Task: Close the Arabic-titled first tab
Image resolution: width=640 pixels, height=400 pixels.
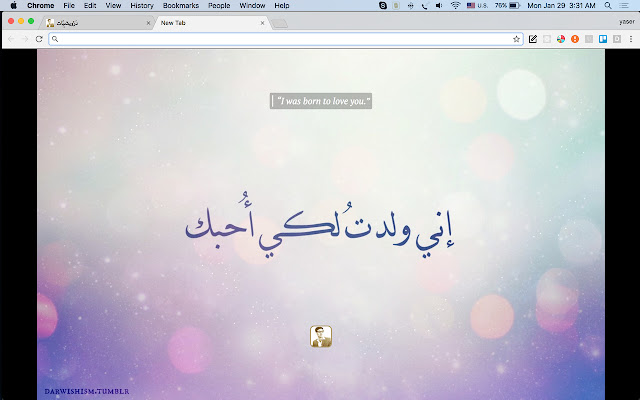Action: [148, 23]
